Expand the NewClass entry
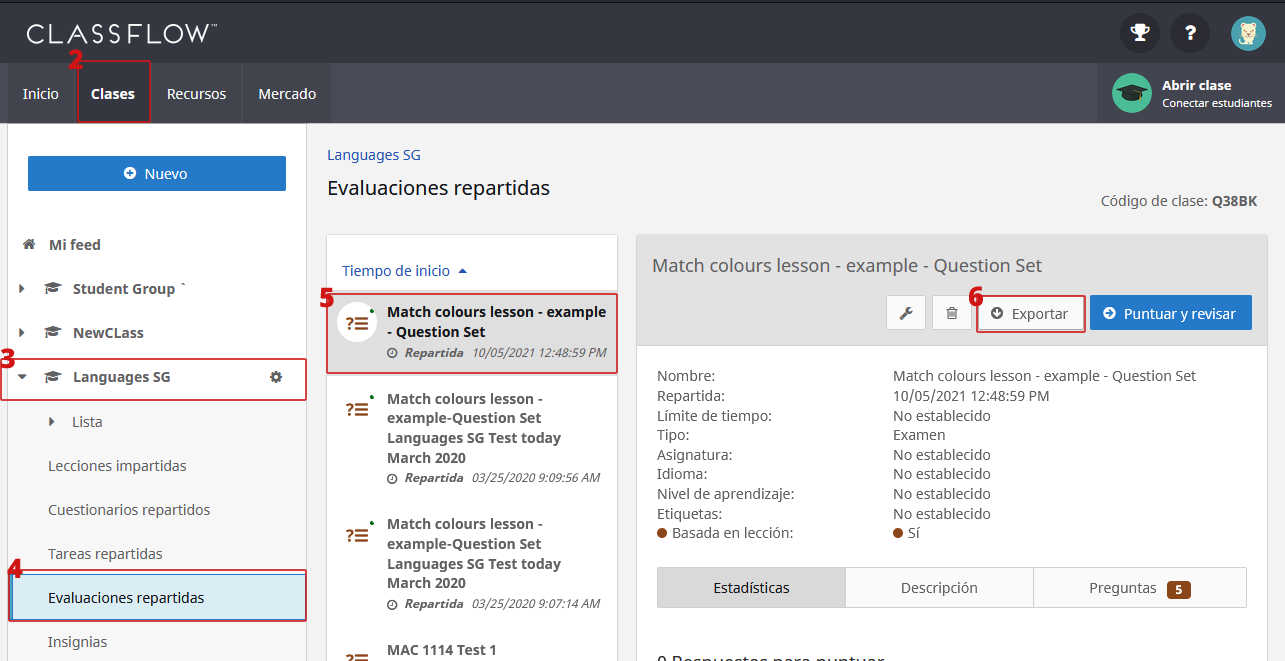Image resolution: width=1285 pixels, height=661 pixels. coord(22,332)
